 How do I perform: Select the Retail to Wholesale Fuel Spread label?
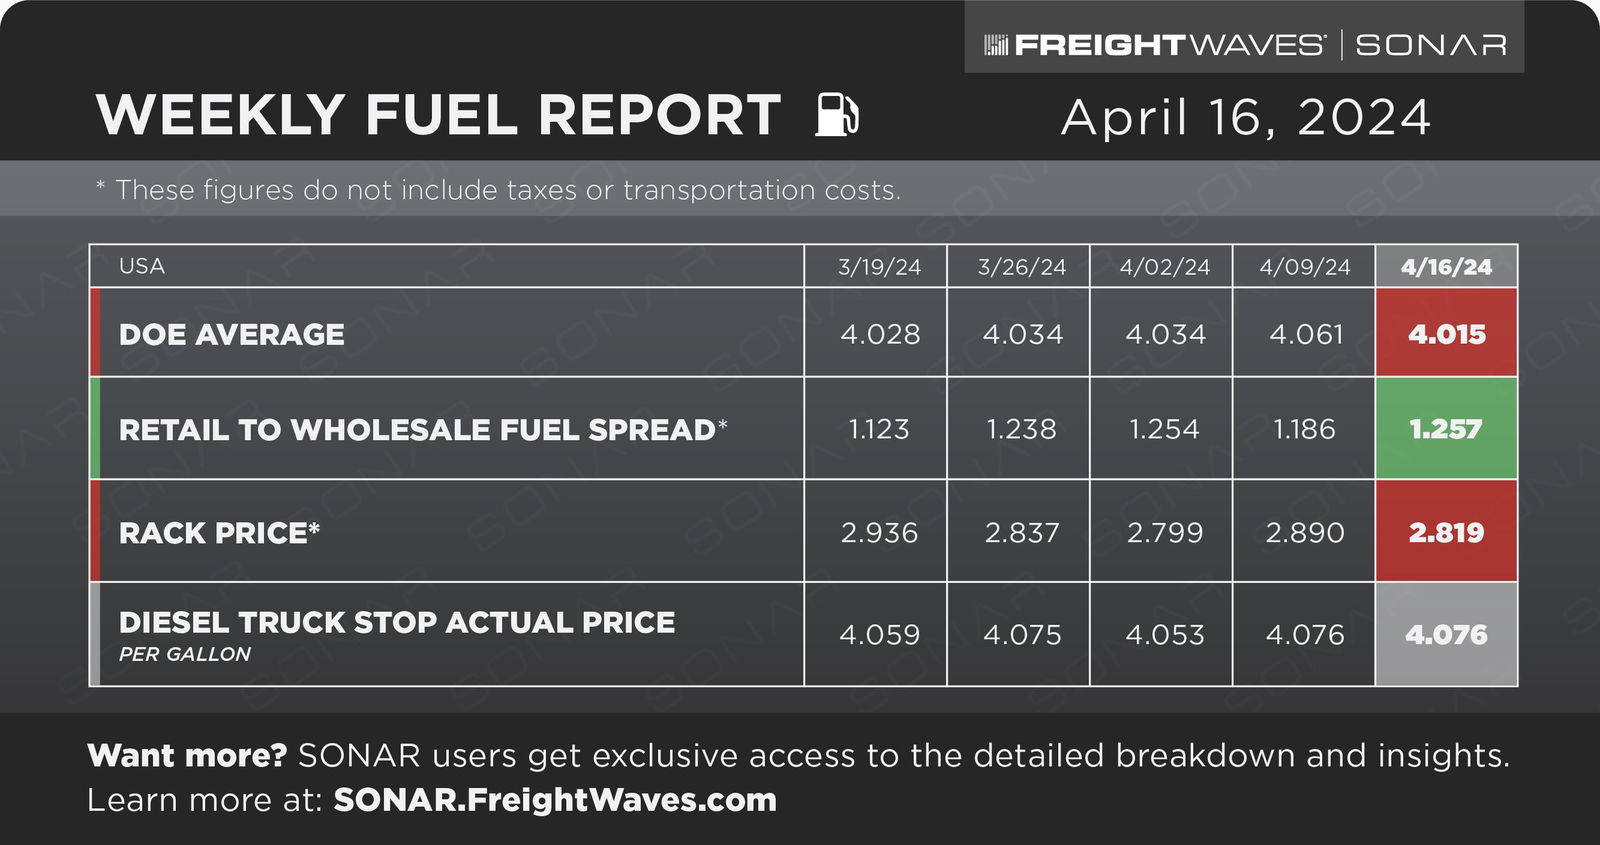coord(423,430)
